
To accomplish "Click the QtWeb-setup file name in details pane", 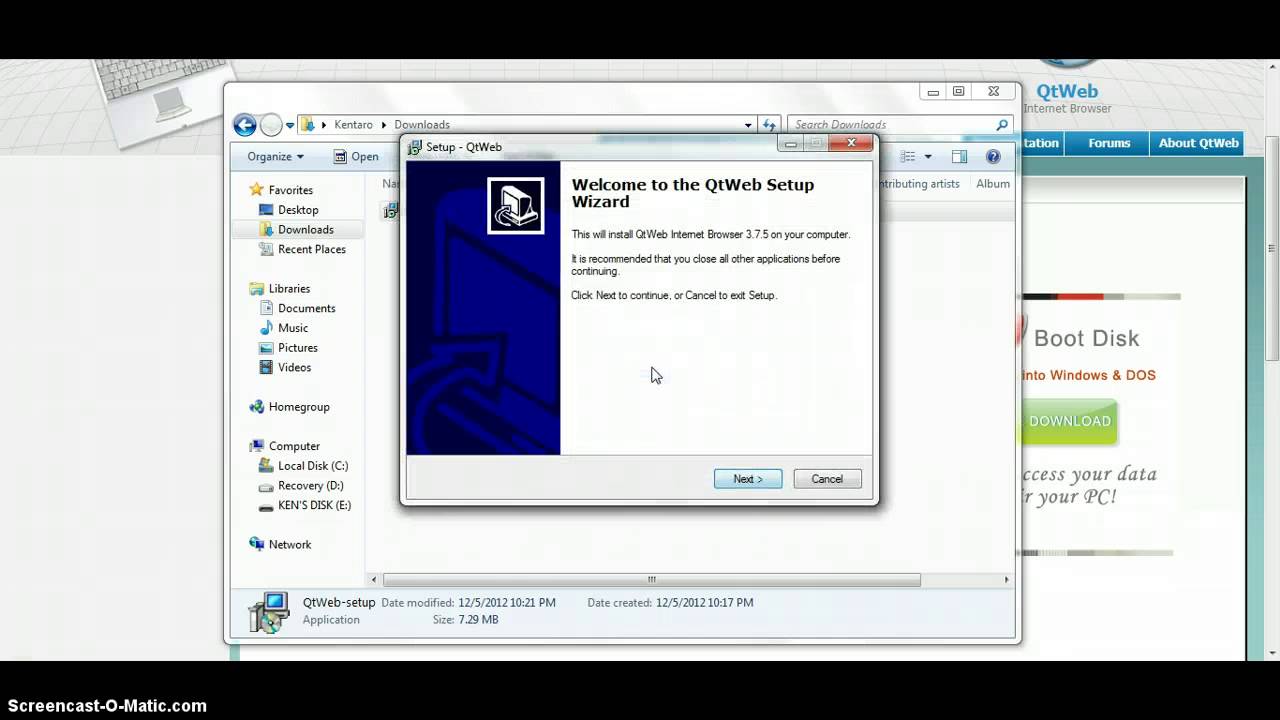I will [x=339, y=603].
